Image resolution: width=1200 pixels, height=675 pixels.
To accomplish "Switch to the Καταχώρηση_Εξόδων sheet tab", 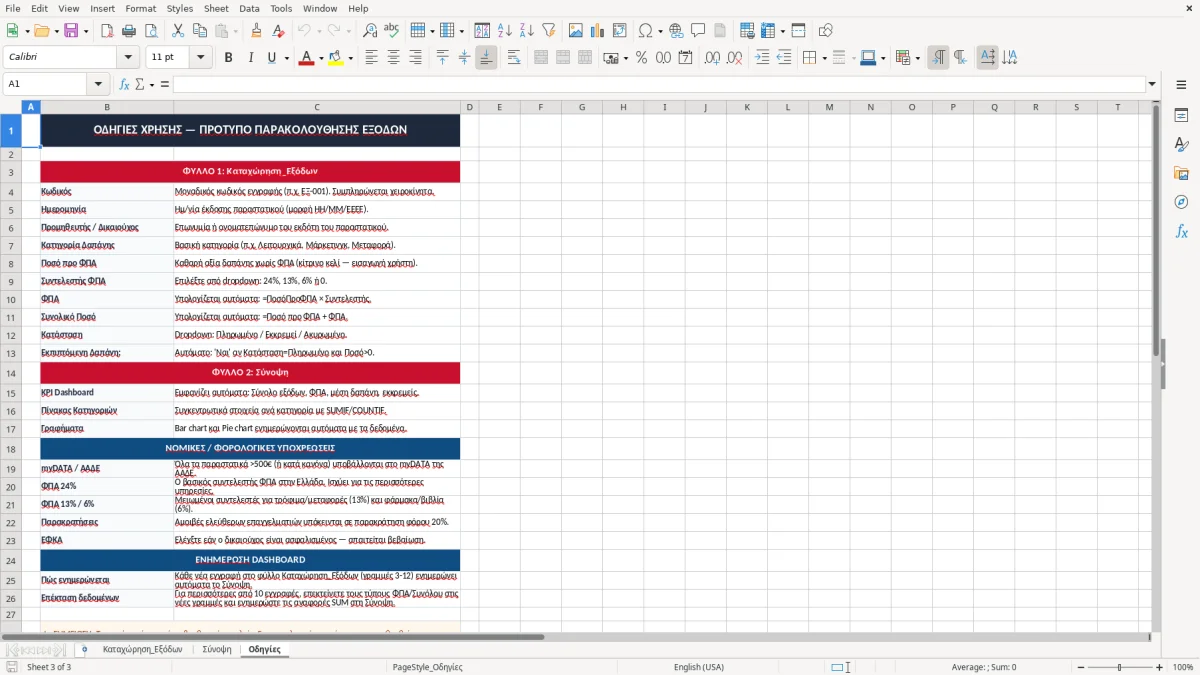I will pos(142,649).
